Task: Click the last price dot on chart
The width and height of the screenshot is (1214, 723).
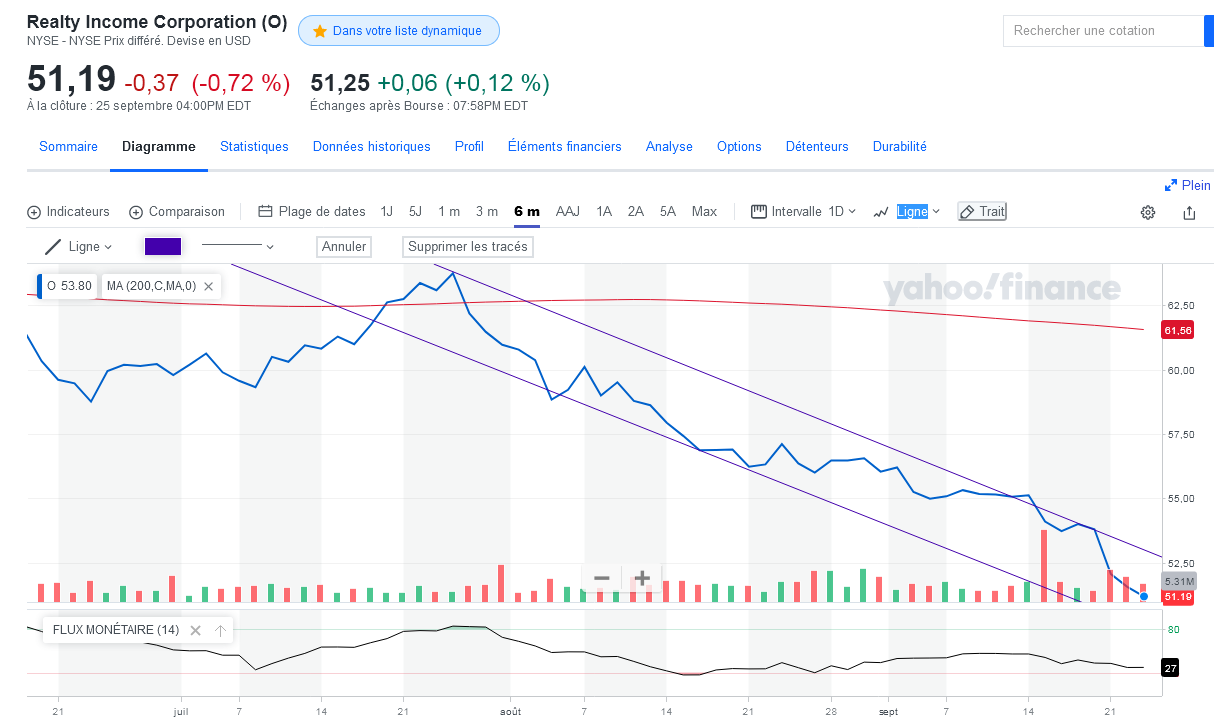Action: (1144, 597)
